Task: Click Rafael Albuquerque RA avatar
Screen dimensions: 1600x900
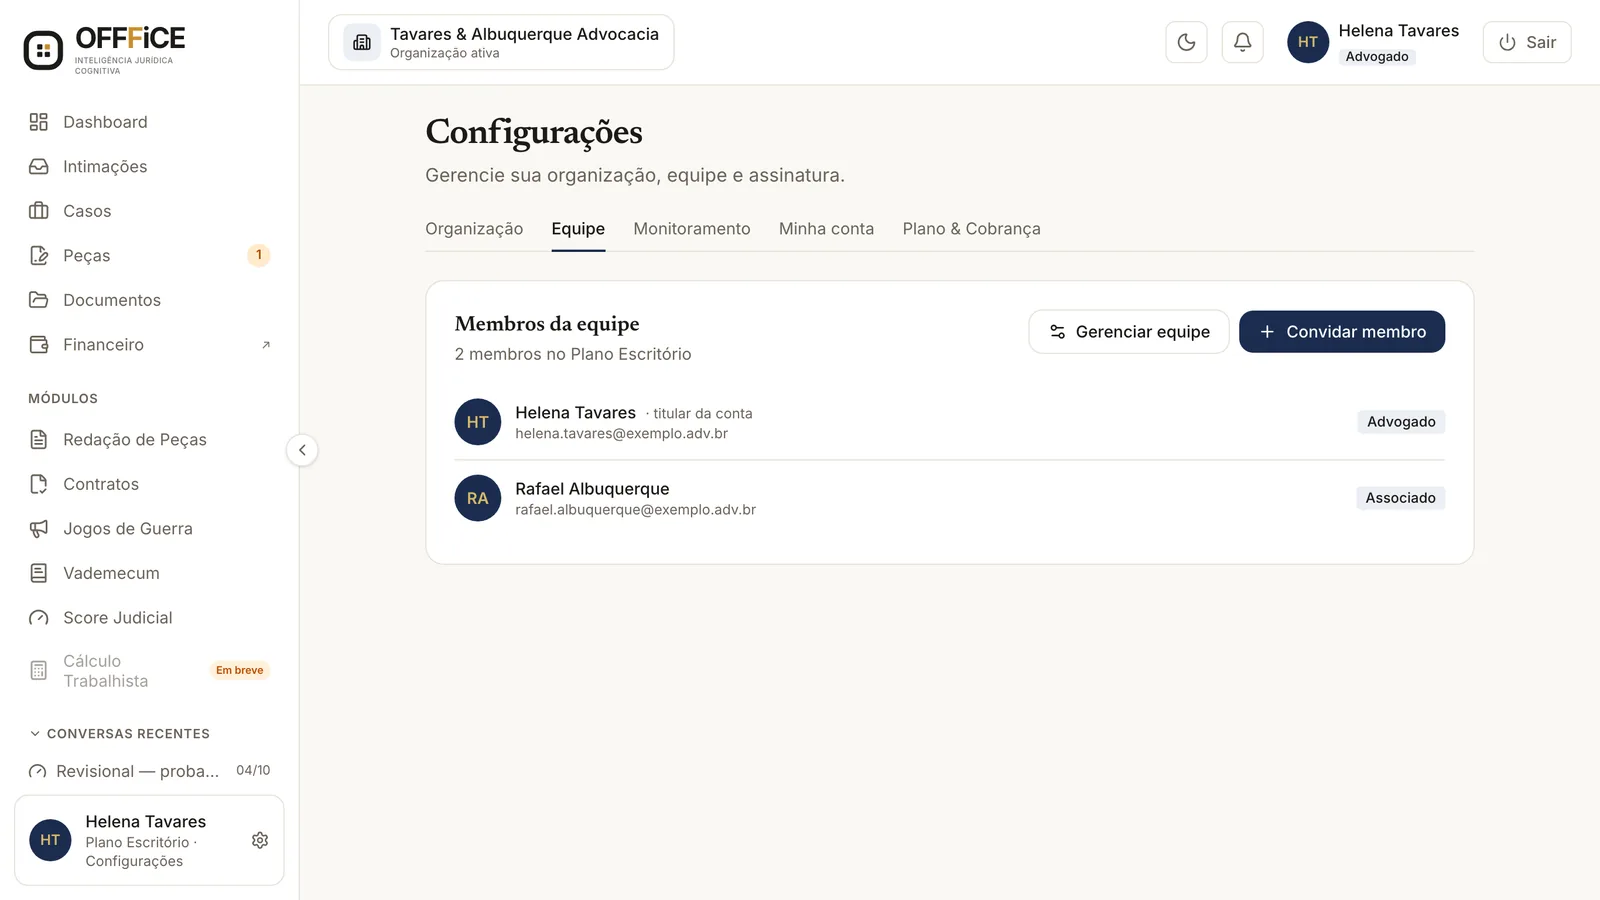Action: point(478,498)
